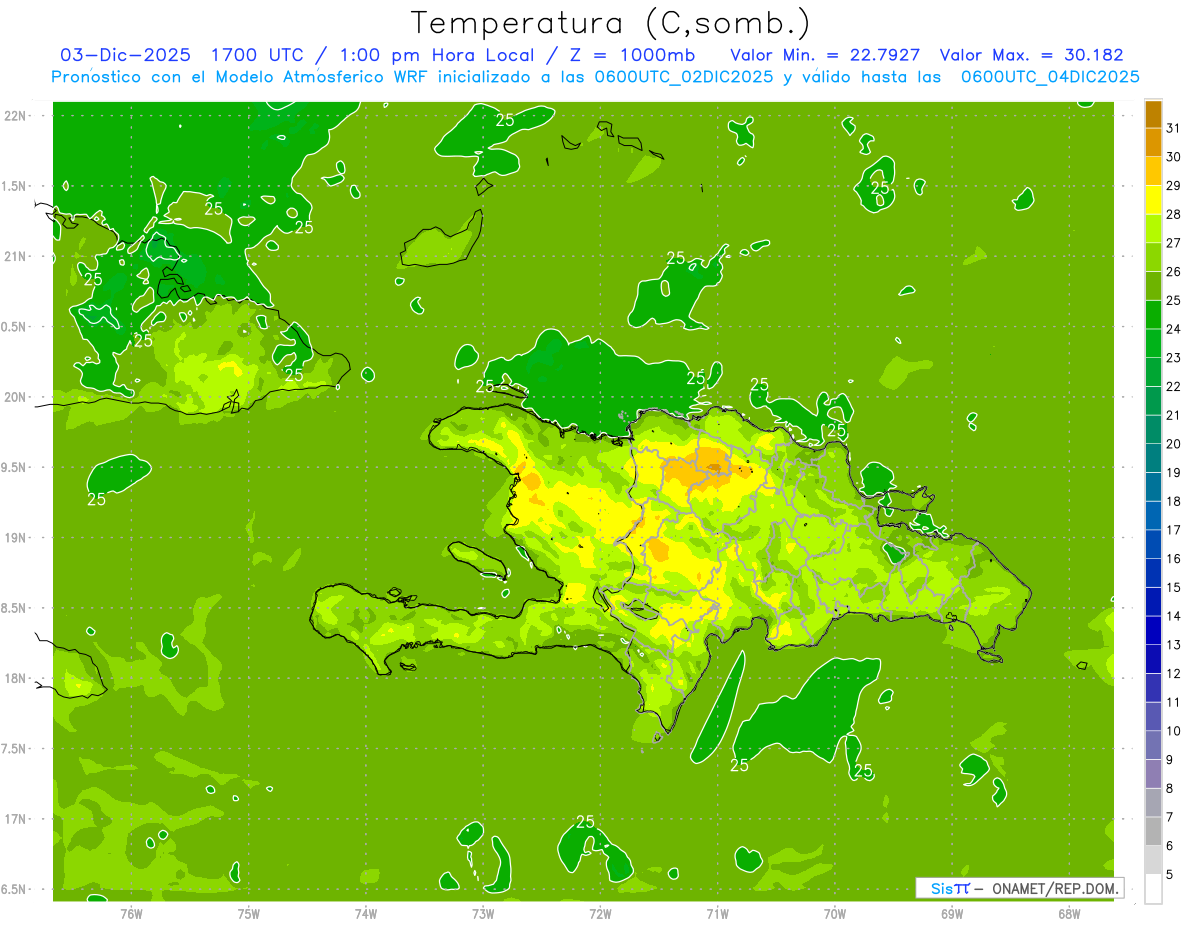Click the legend swatch between 30 and 31

click(1153, 143)
